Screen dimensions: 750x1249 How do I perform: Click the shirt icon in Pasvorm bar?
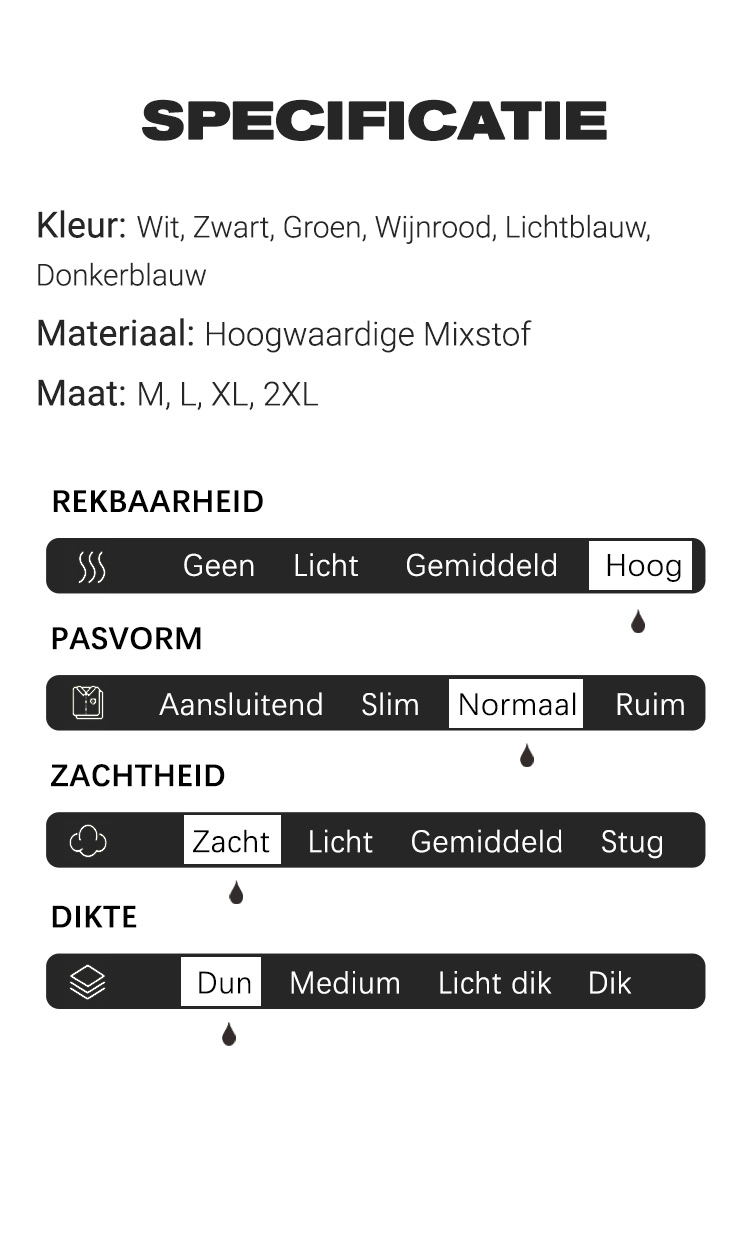[x=88, y=704]
